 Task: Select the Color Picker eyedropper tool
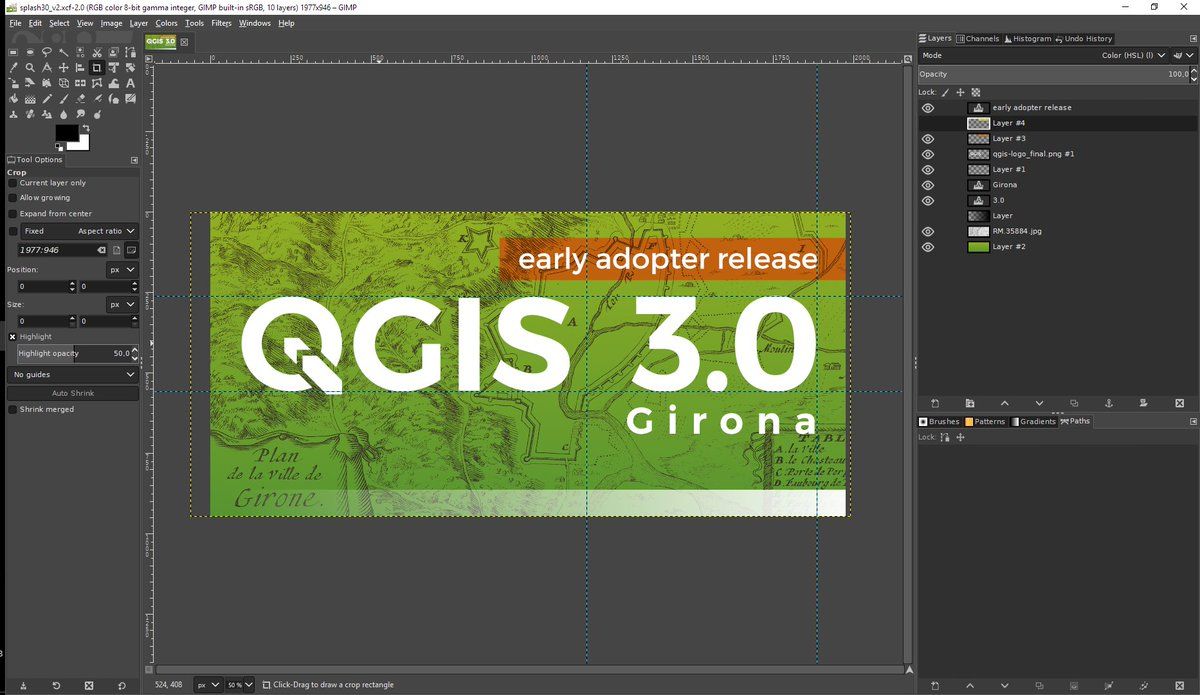(x=14, y=68)
